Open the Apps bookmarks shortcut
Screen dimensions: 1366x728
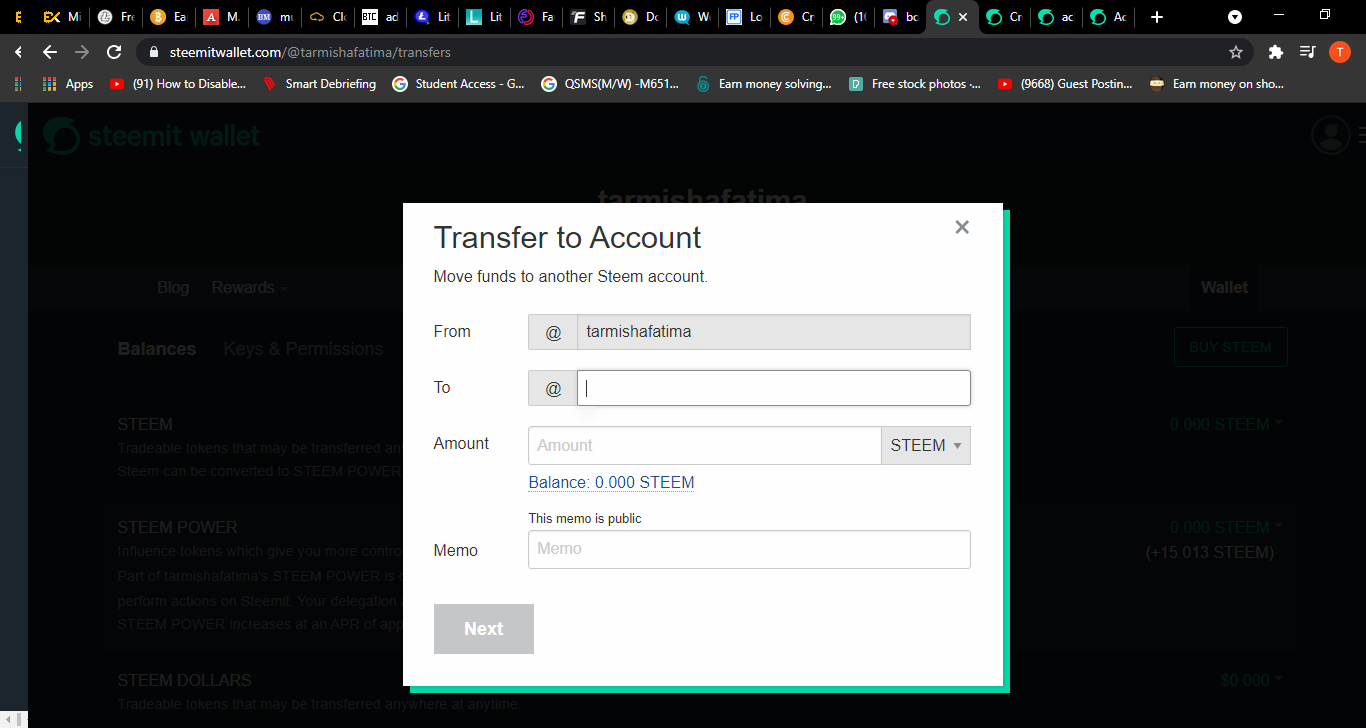[68, 84]
